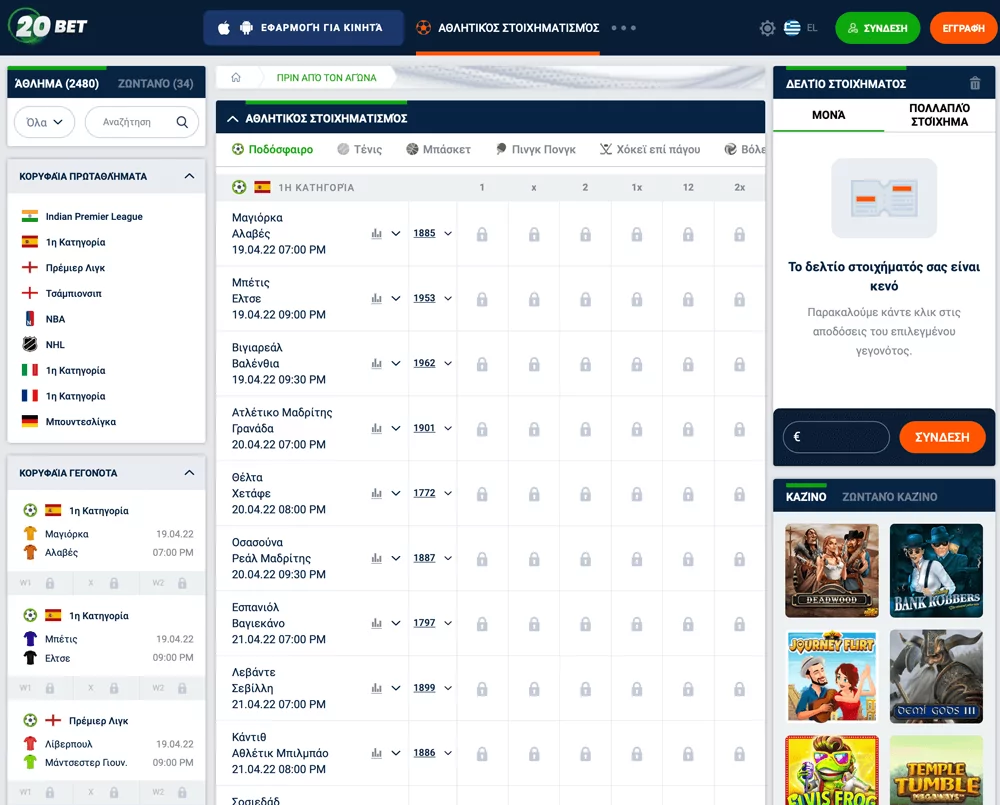Open statistics icon for Μαγιόρκα Αλαβές match
The height and width of the screenshot is (805, 1000).
[x=377, y=234]
